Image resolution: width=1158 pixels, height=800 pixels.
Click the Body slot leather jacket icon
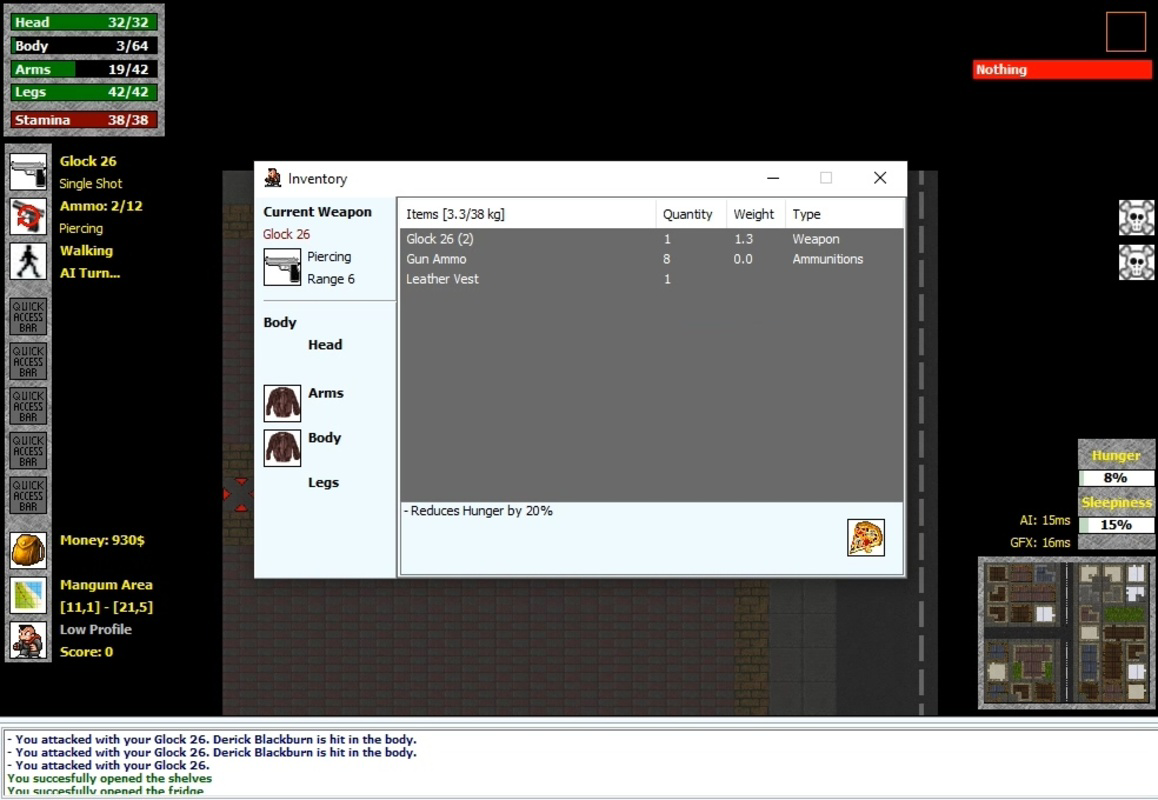click(282, 448)
